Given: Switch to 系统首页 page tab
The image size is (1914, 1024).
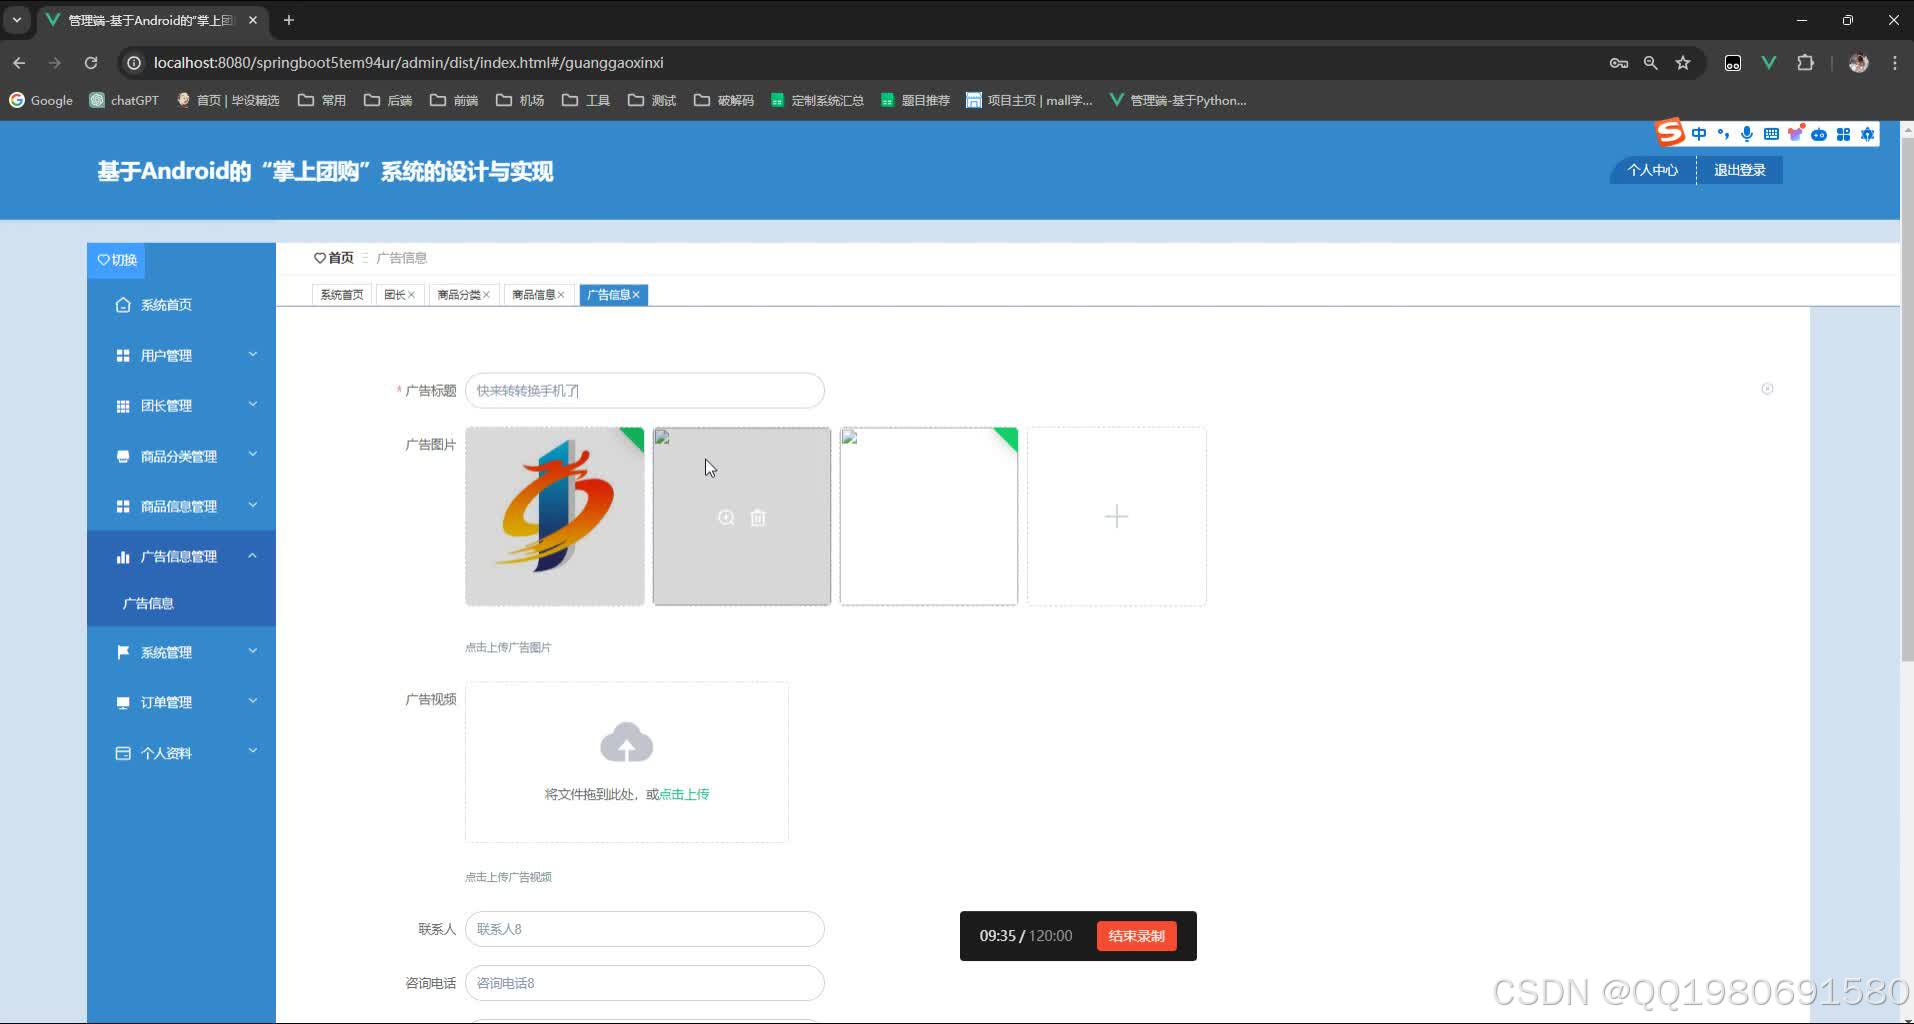Looking at the screenshot, I should (342, 295).
